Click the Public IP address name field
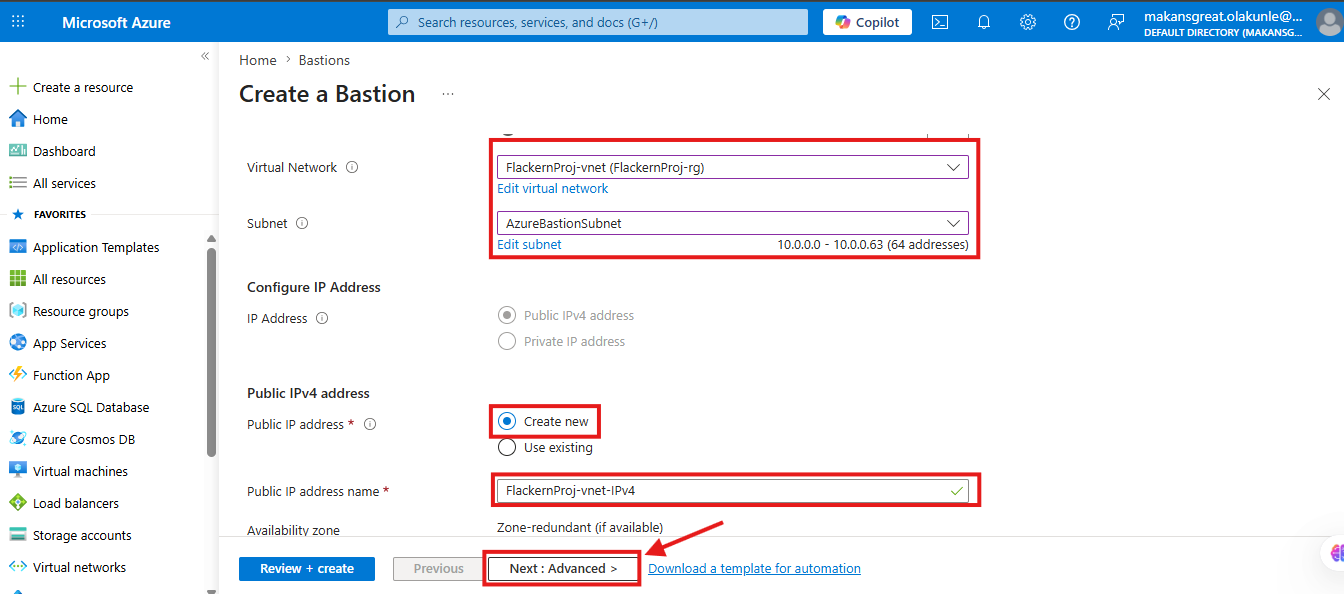Viewport: 1344px width, 594px height. 733,491
